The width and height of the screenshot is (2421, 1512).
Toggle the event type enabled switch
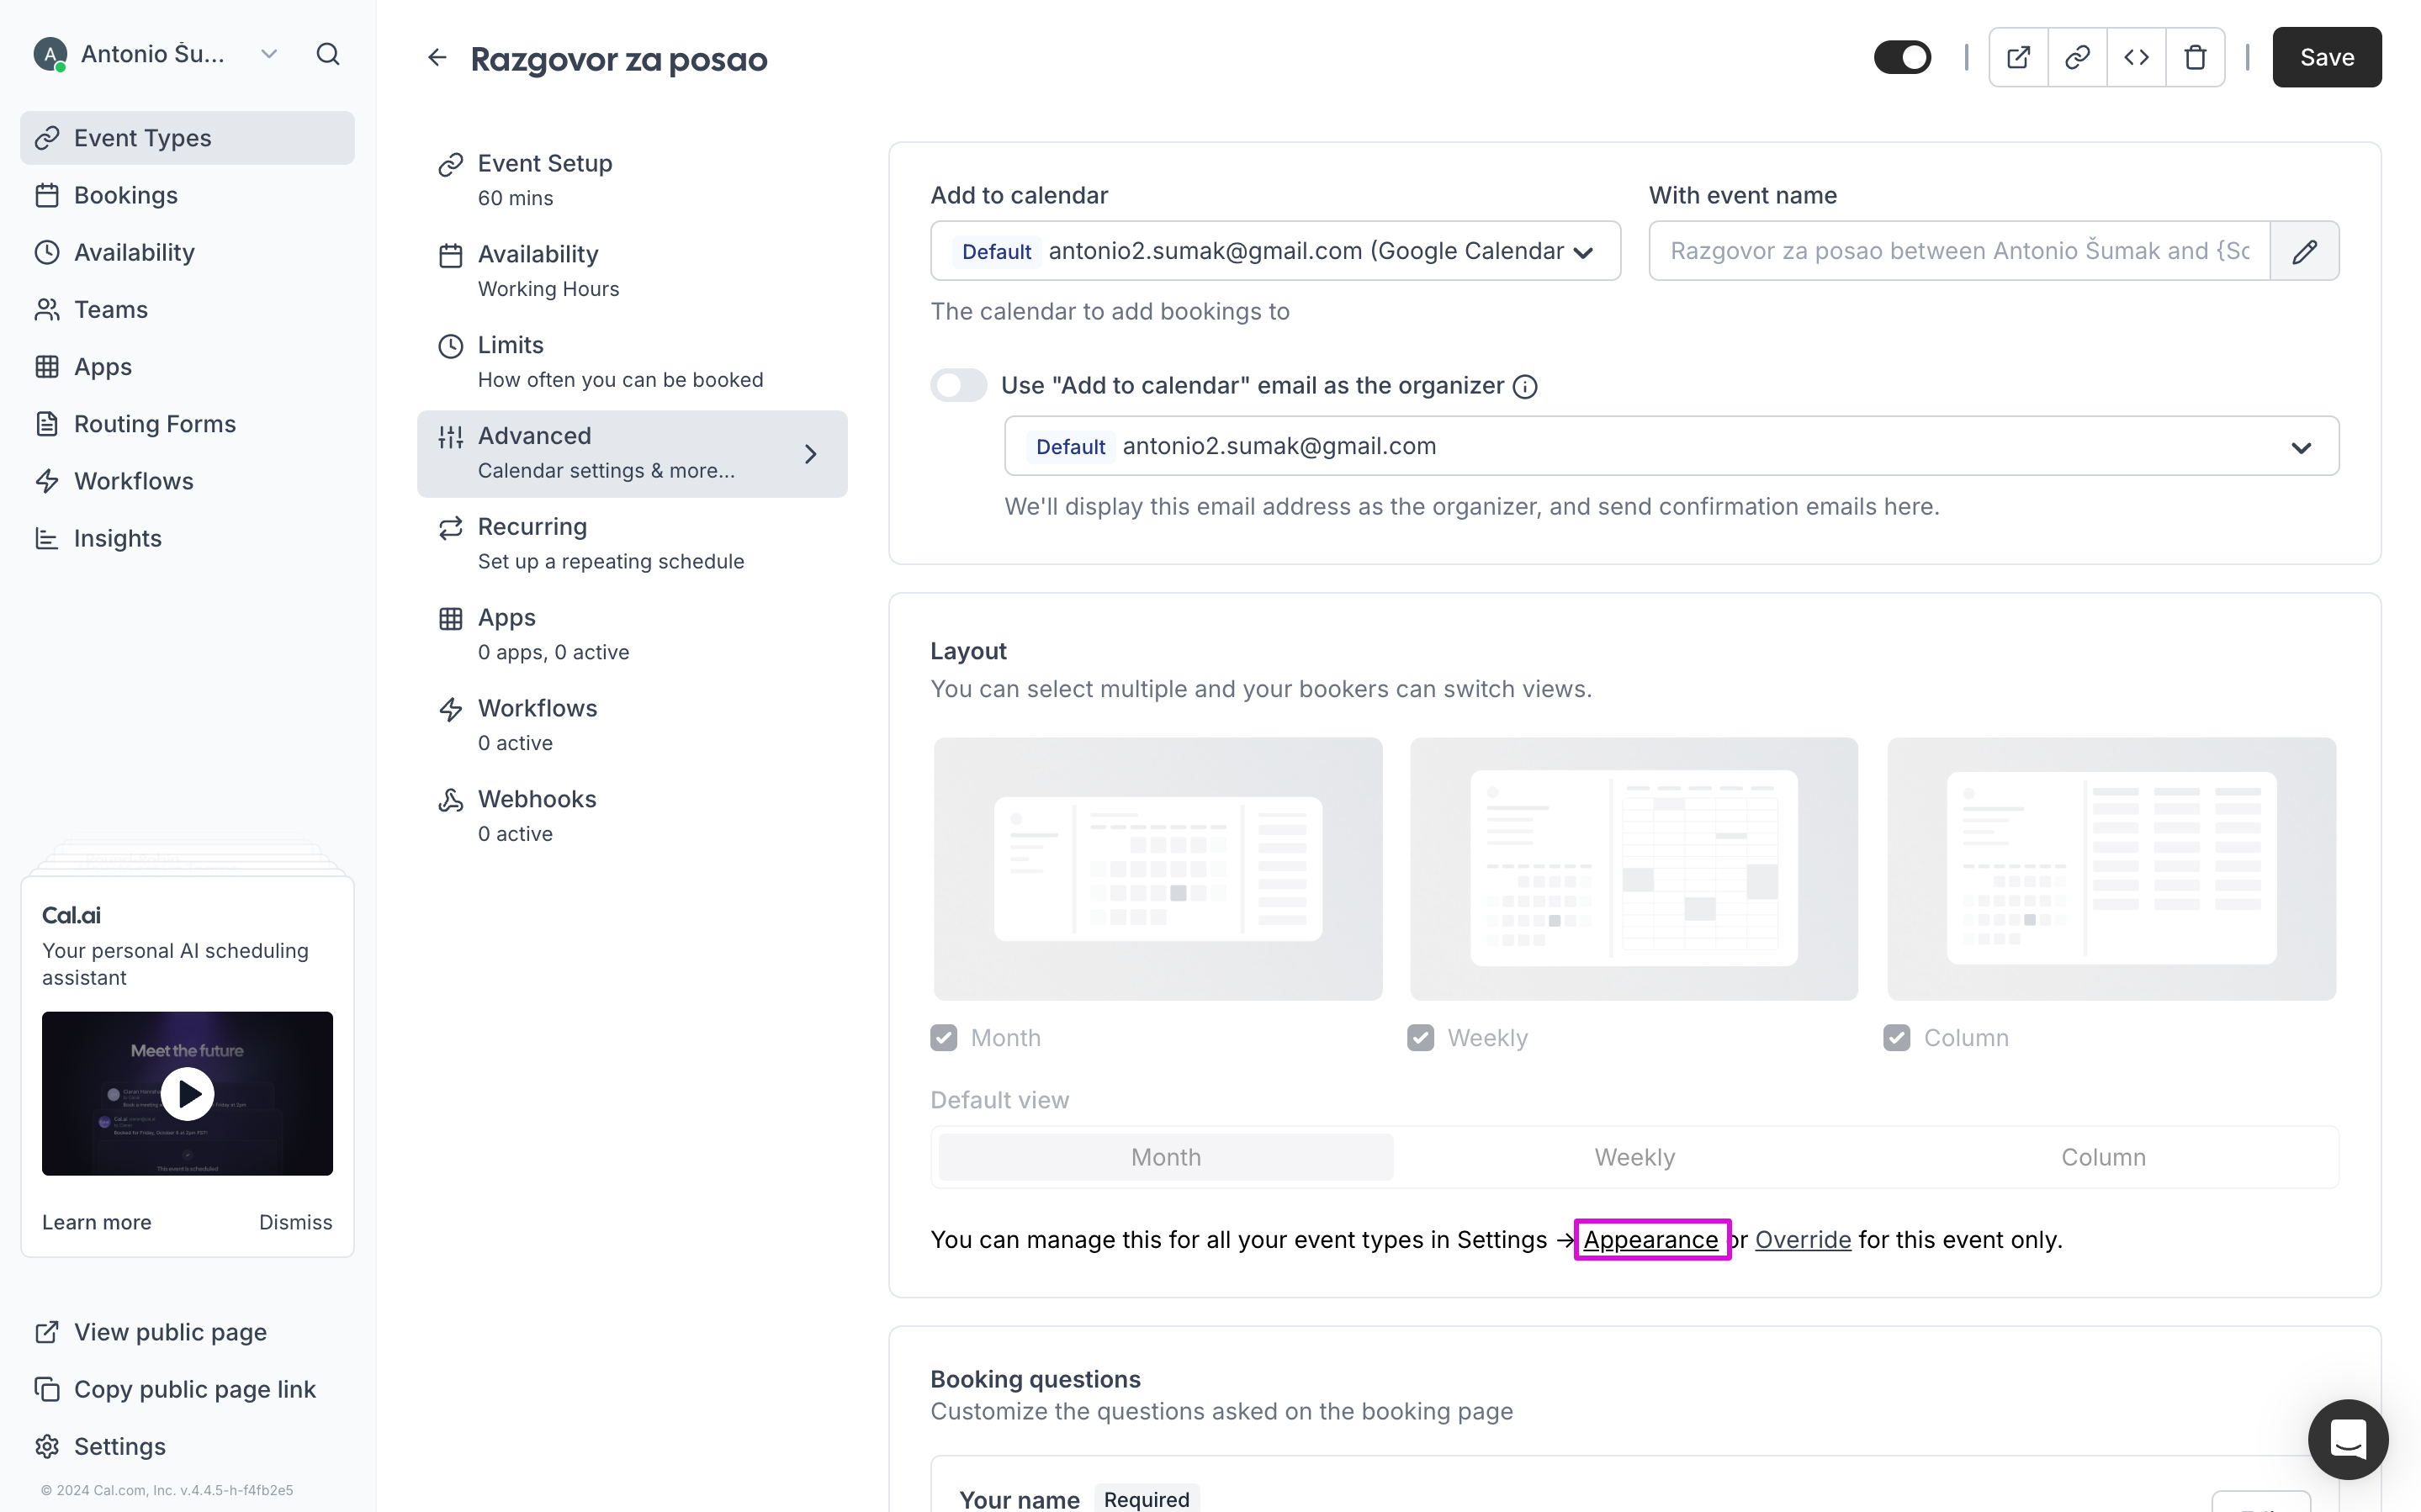[1902, 57]
